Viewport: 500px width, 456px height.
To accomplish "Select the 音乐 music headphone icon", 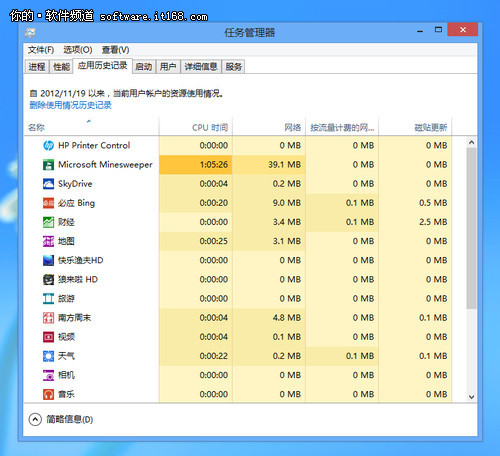I will [x=48, y=394].
